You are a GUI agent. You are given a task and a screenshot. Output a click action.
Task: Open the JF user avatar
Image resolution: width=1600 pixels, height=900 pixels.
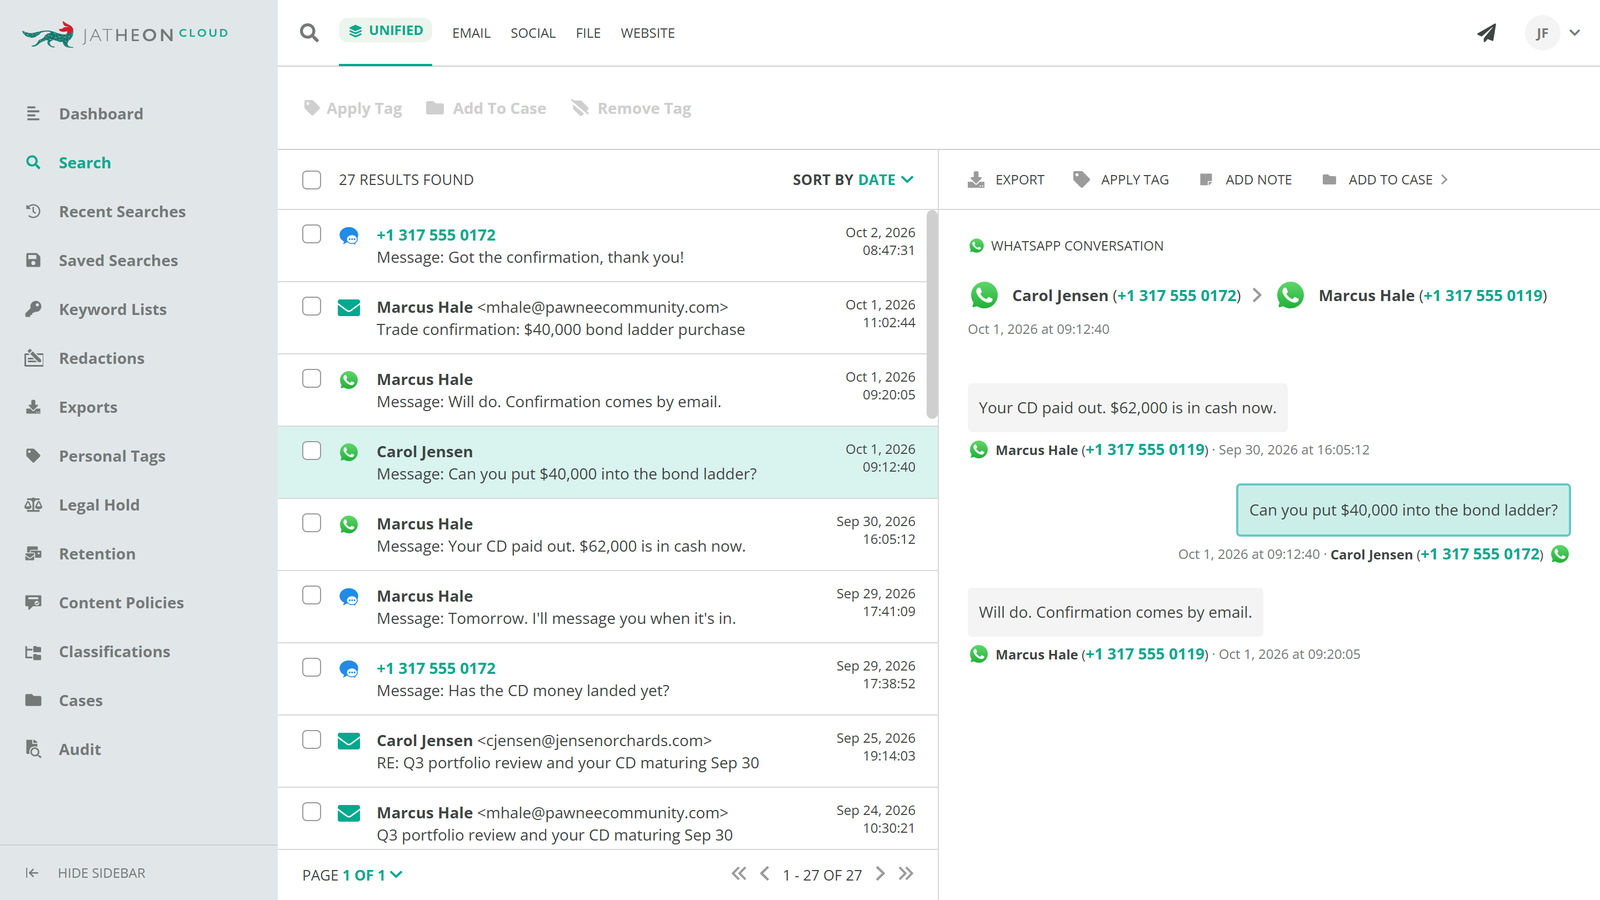[1542, 33]
